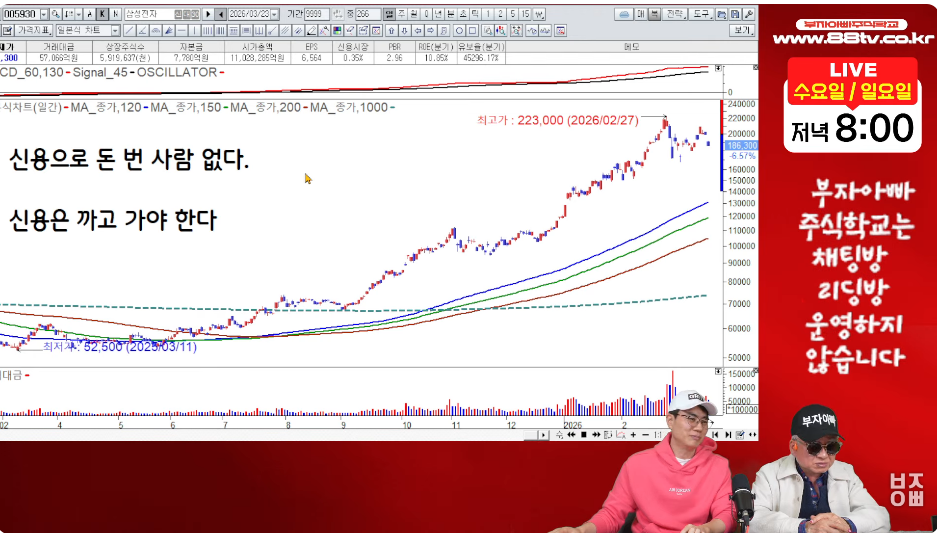Collapse the volume panel arrow button

pos(718,371)
